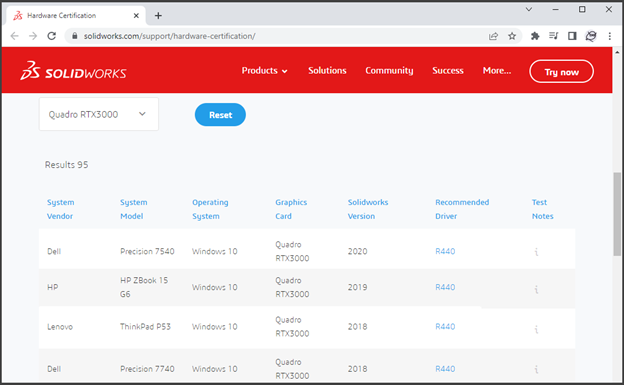Image resolution: width=624 pixels, height=385 pixels.
Task: View test notes for Dell Precision 7540
Action: tap(536, 252)
